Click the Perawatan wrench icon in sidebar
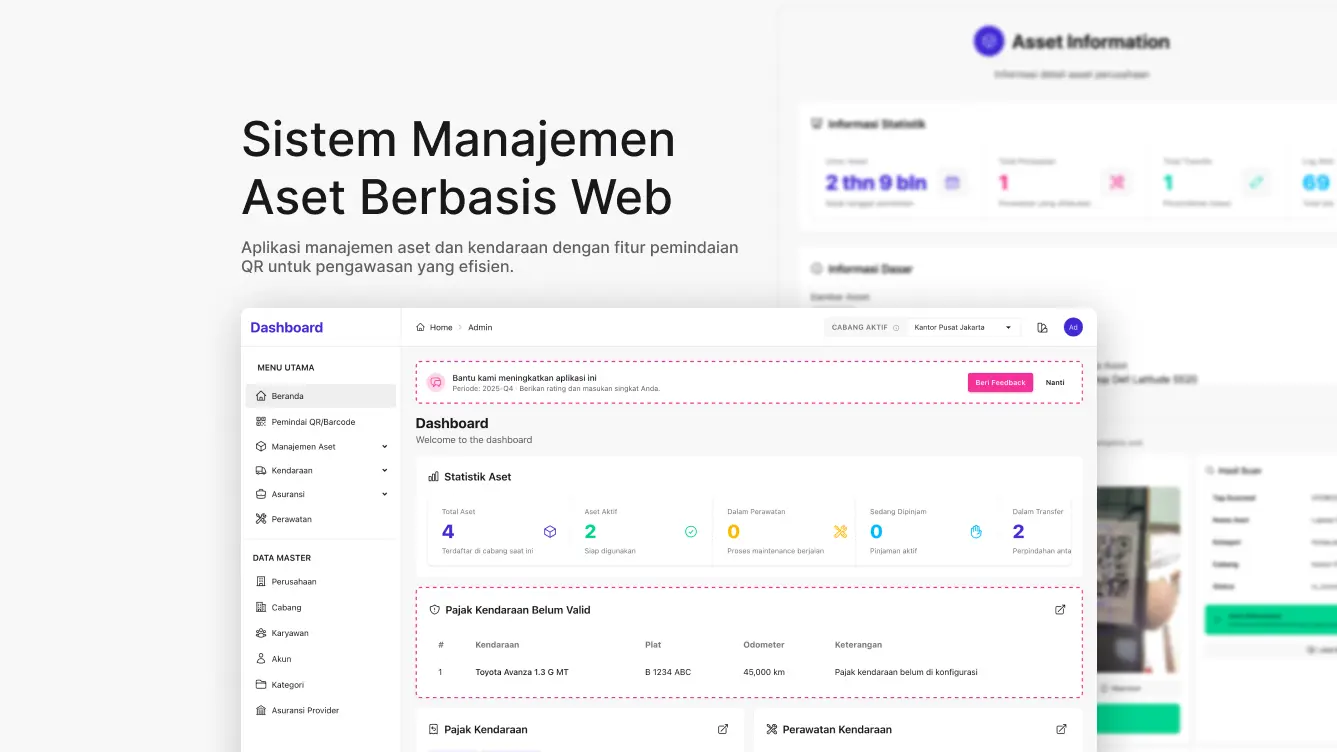The image size is (1337, 752). (261, 519)
